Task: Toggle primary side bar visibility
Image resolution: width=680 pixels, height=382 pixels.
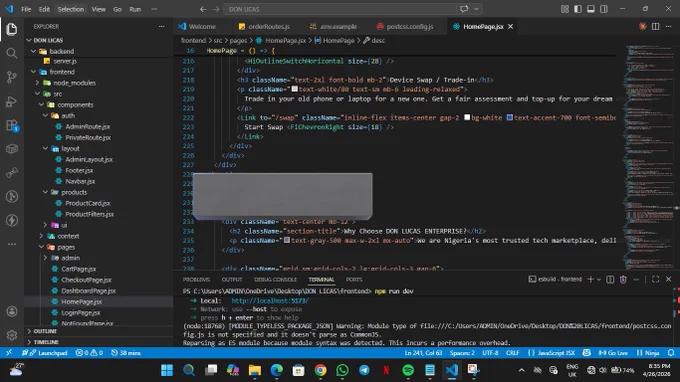Action: 578,9
